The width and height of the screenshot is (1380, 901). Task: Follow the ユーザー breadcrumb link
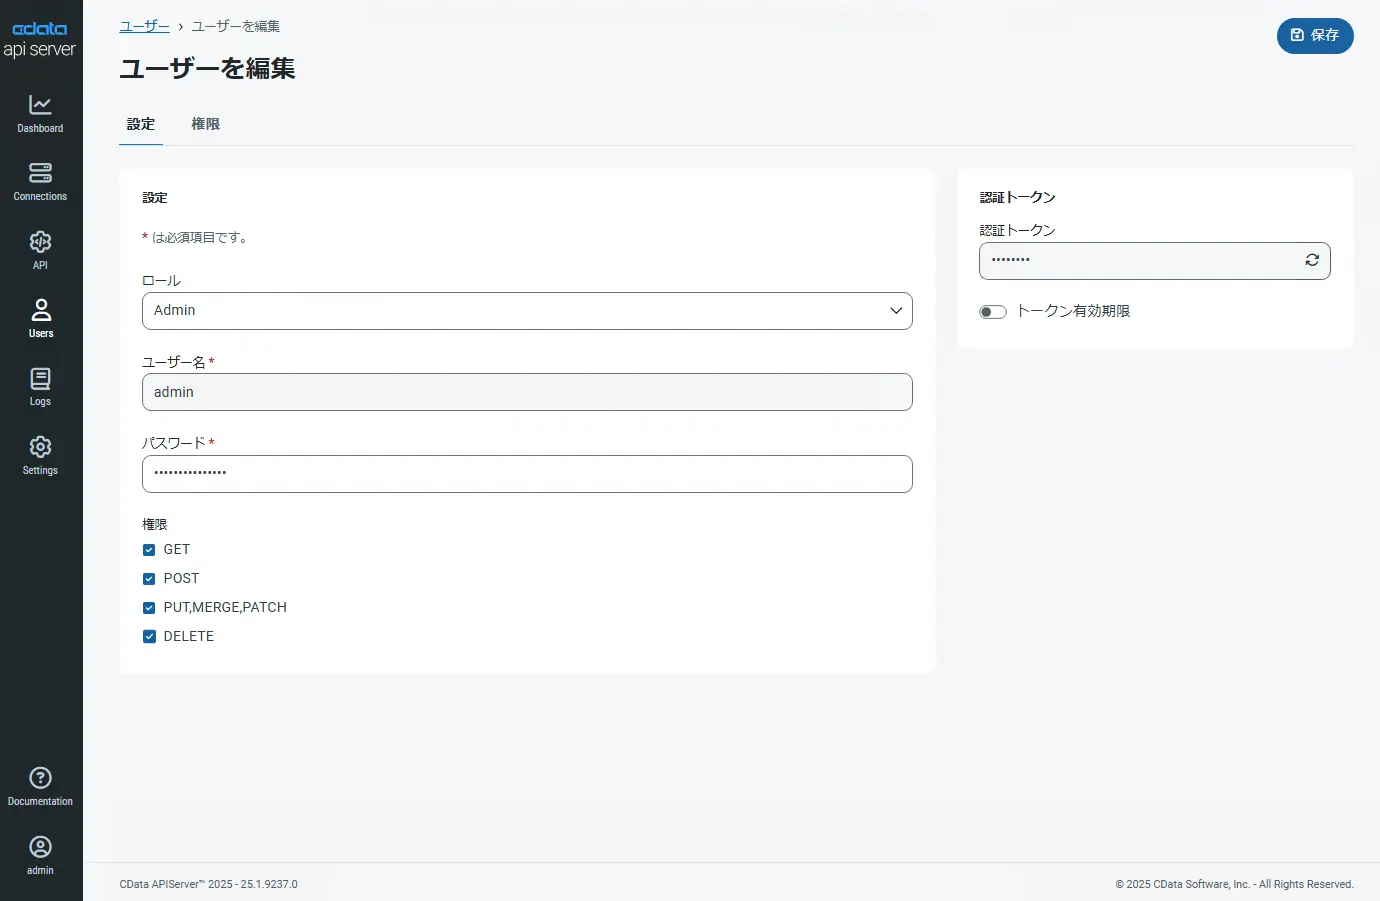143,26
